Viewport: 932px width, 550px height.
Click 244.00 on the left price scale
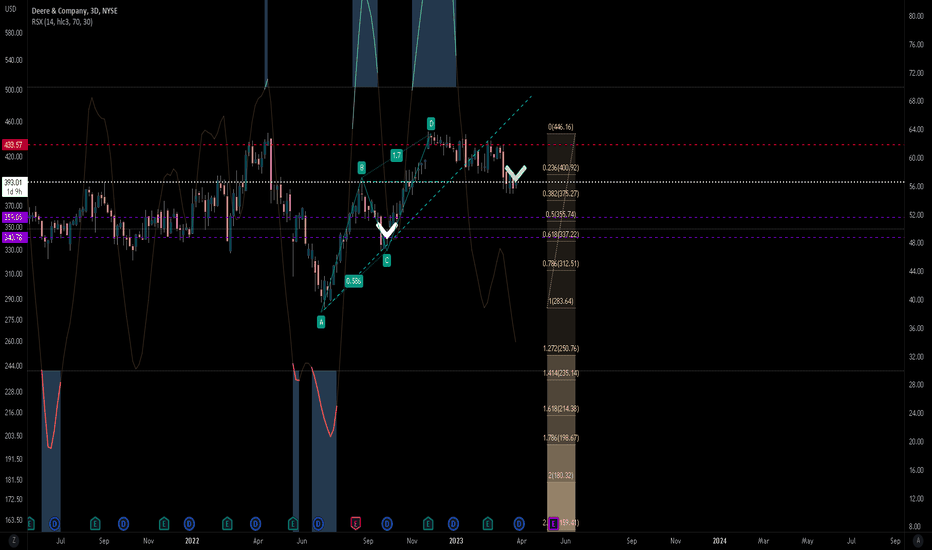(13, 366)
